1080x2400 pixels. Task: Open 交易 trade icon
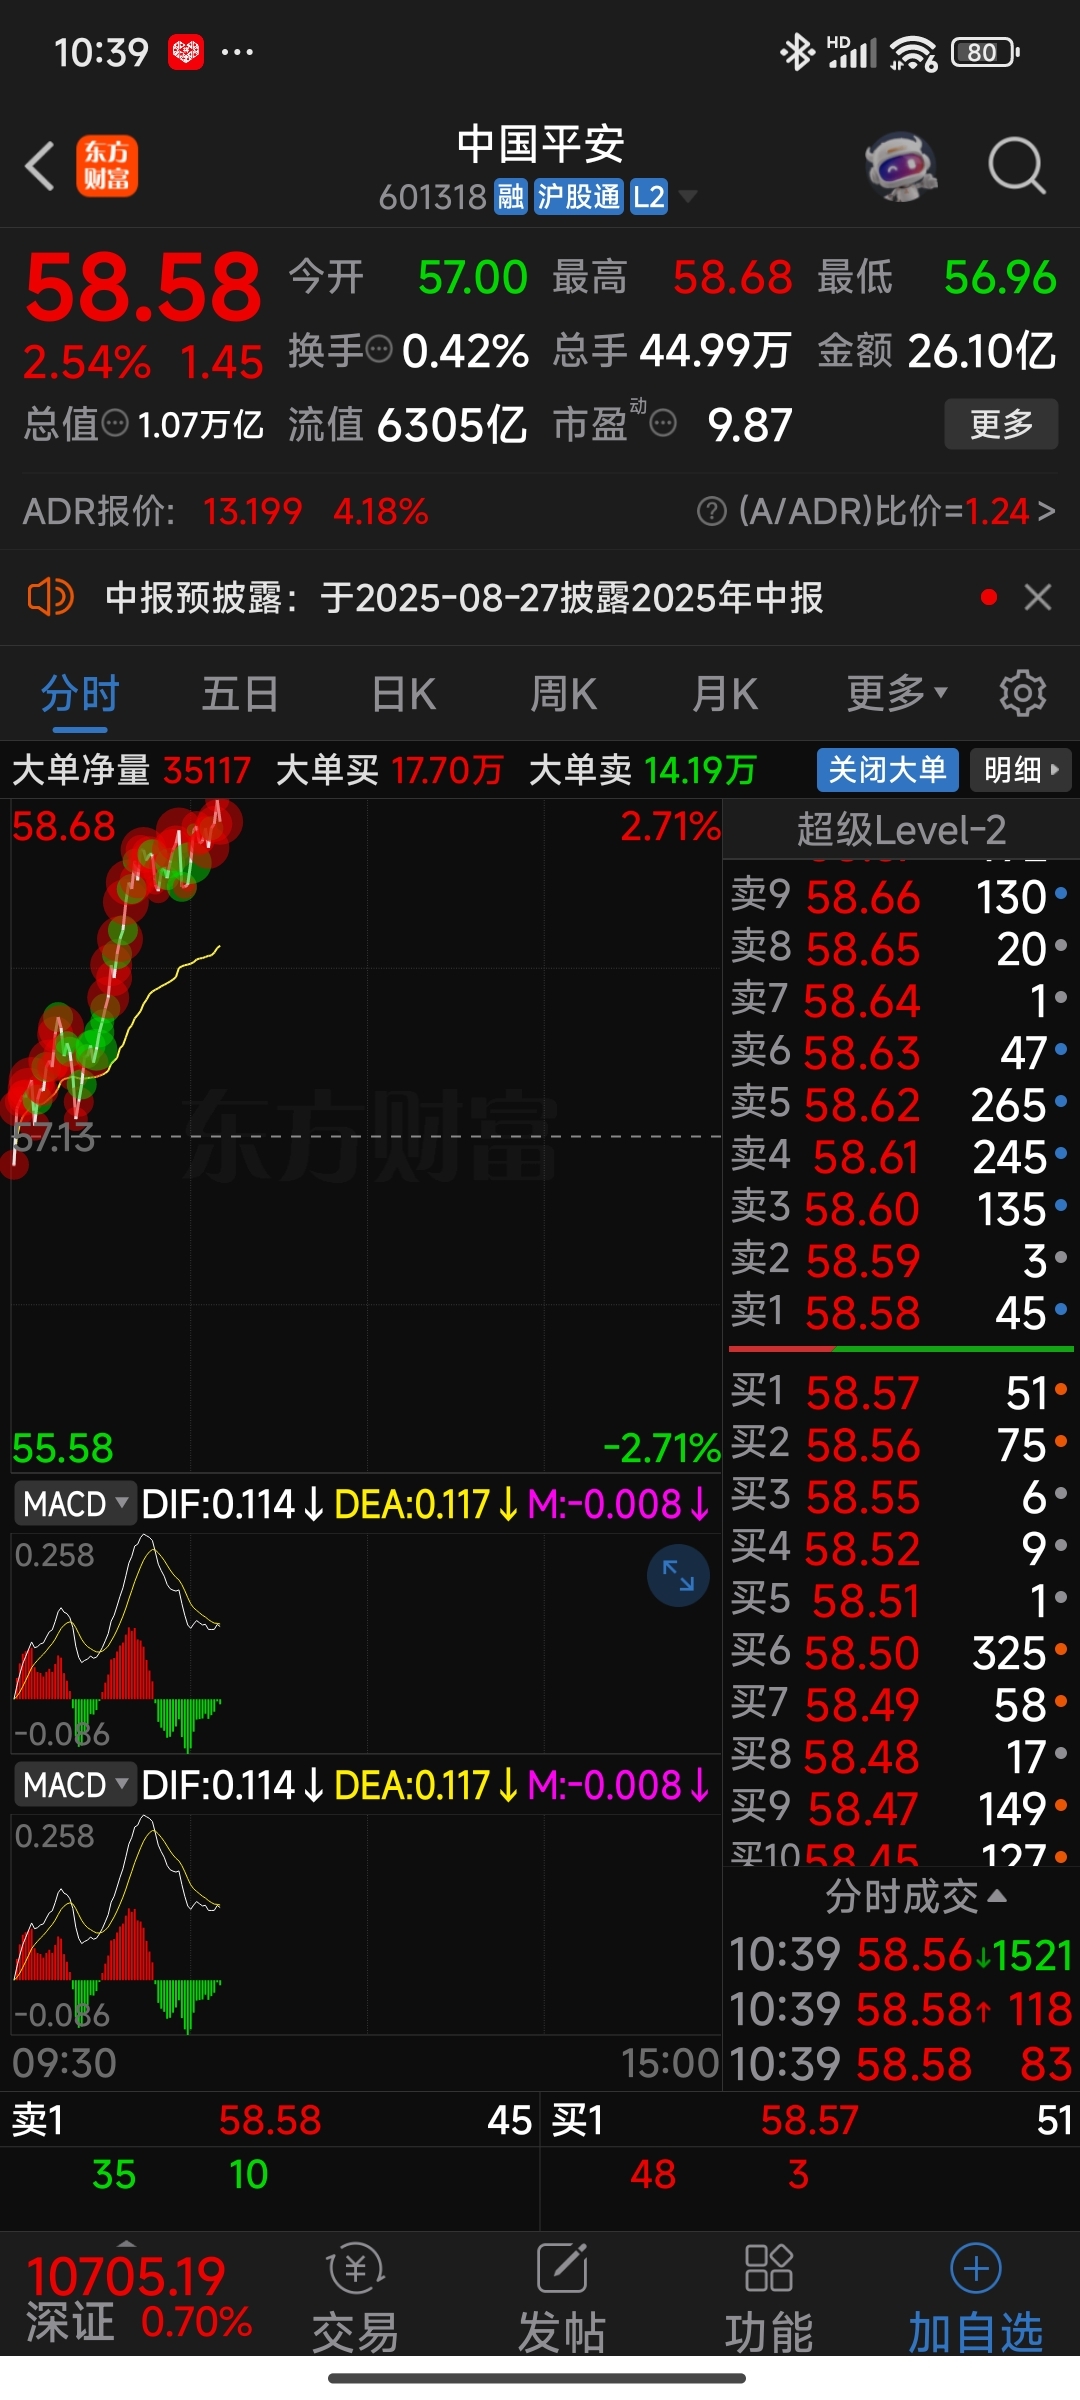coord(356,2299)
